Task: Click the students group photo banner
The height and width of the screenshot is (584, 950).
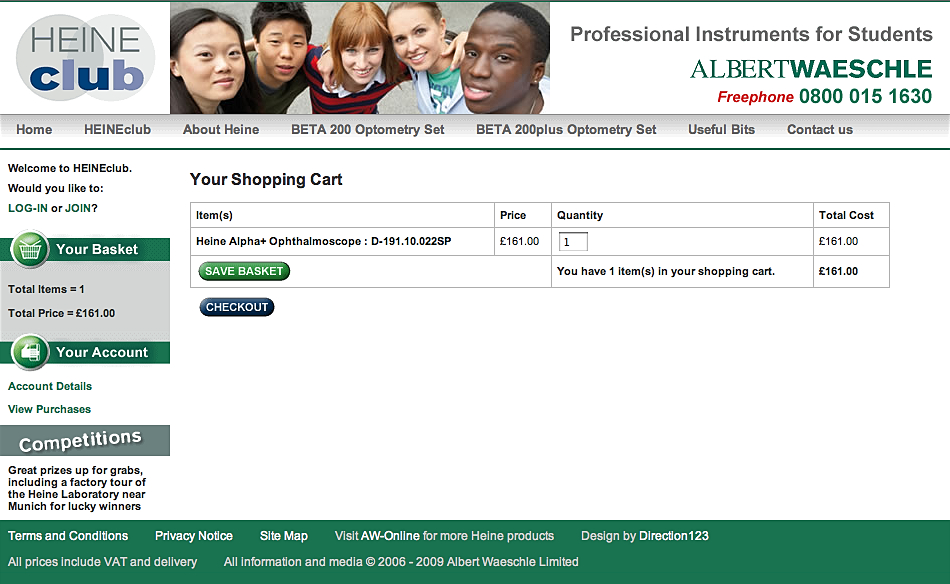Action: 360,58
